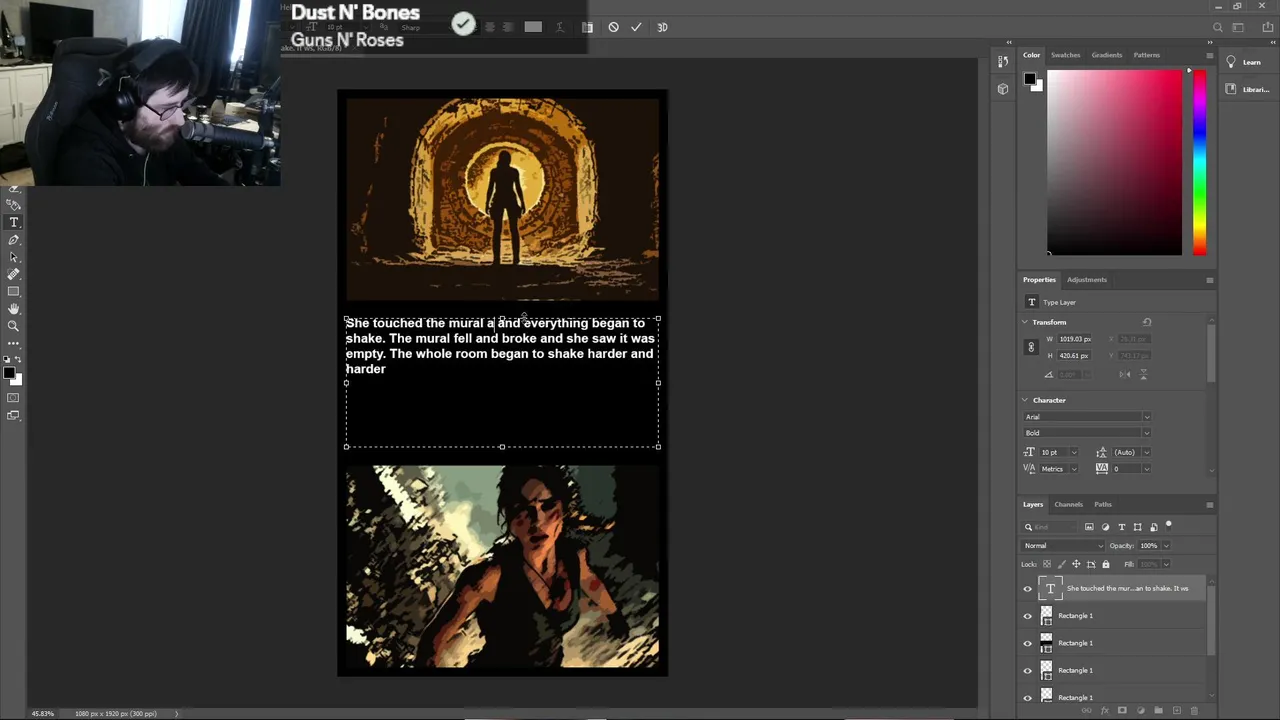Image resolution: width=1280 pixels, height=720 pixels.
Task: Open the Search icon at top right
Action: [x=1217, y=28]
